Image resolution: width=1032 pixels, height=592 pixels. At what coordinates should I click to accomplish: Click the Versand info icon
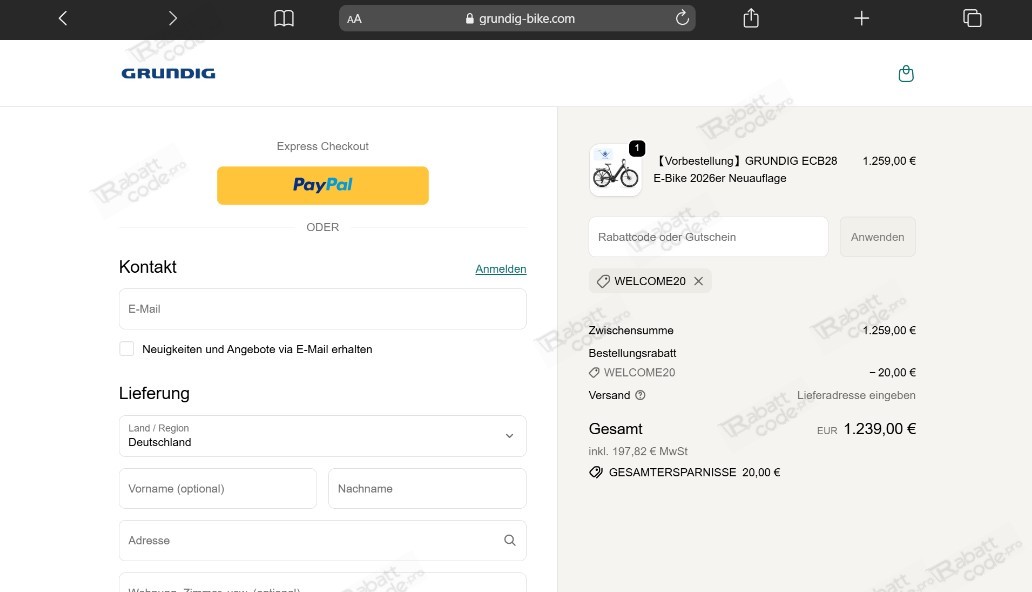(639, 395)
